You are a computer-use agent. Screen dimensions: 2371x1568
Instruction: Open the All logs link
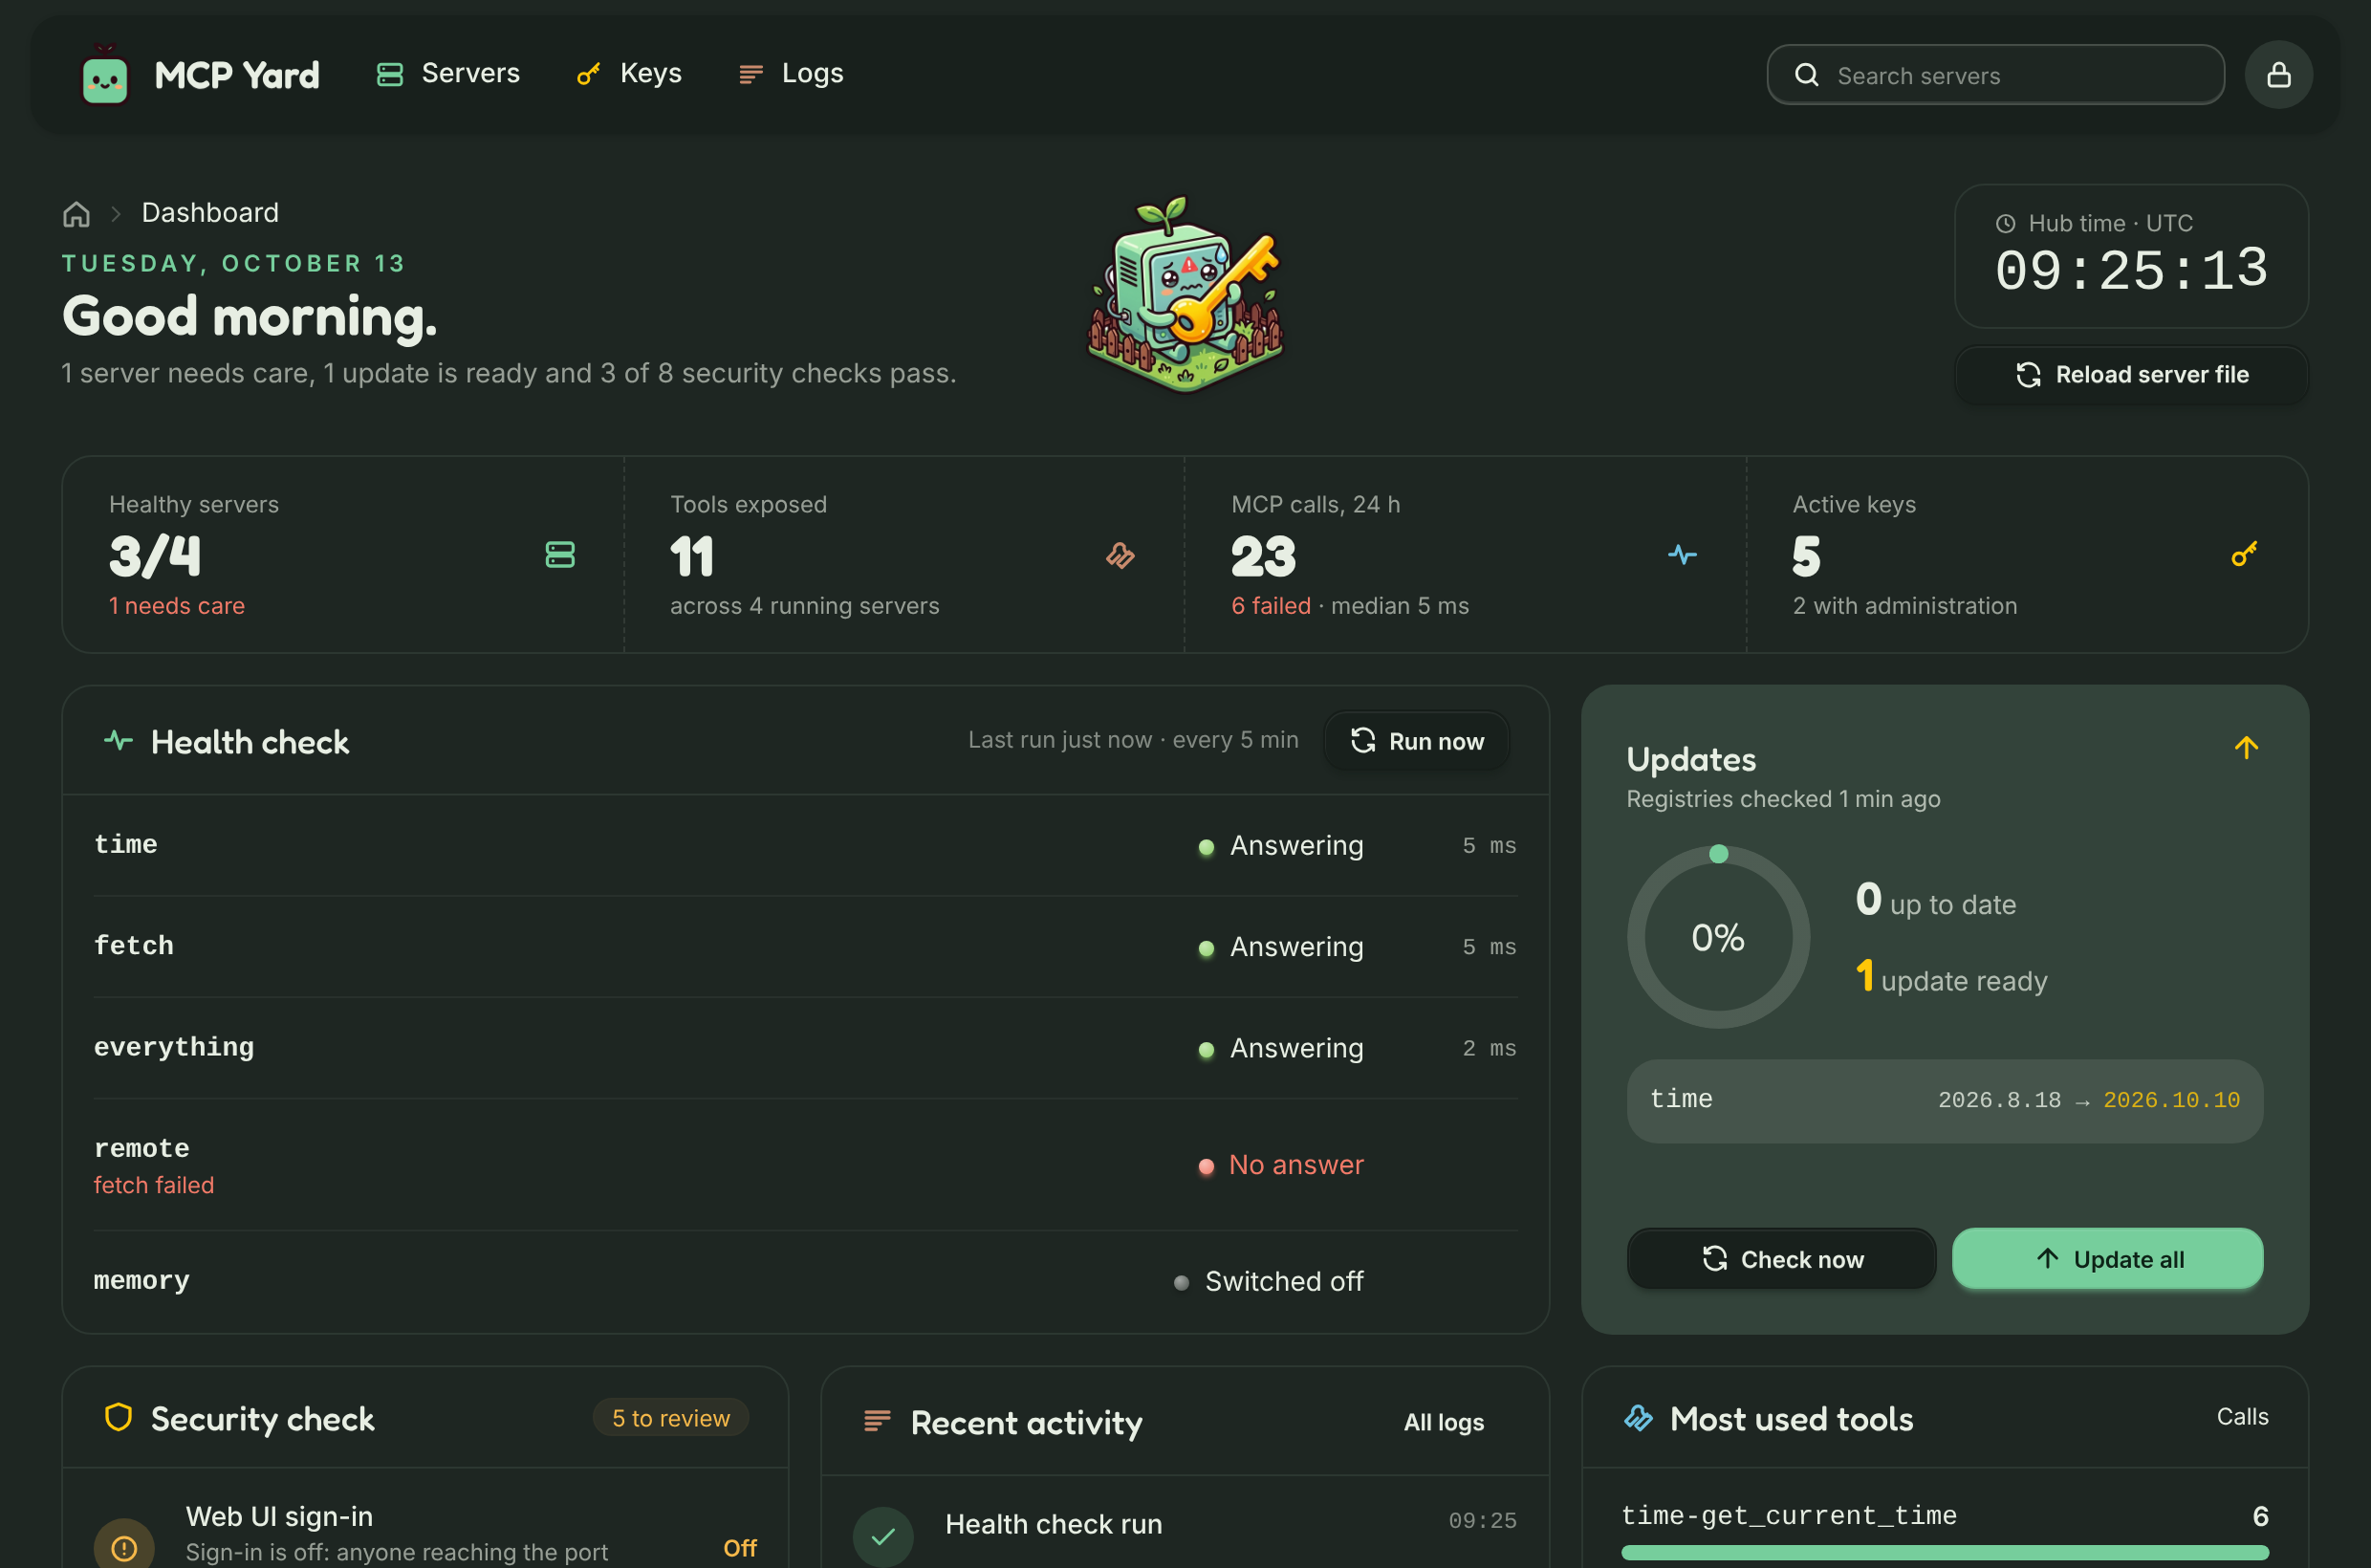1443,1422
